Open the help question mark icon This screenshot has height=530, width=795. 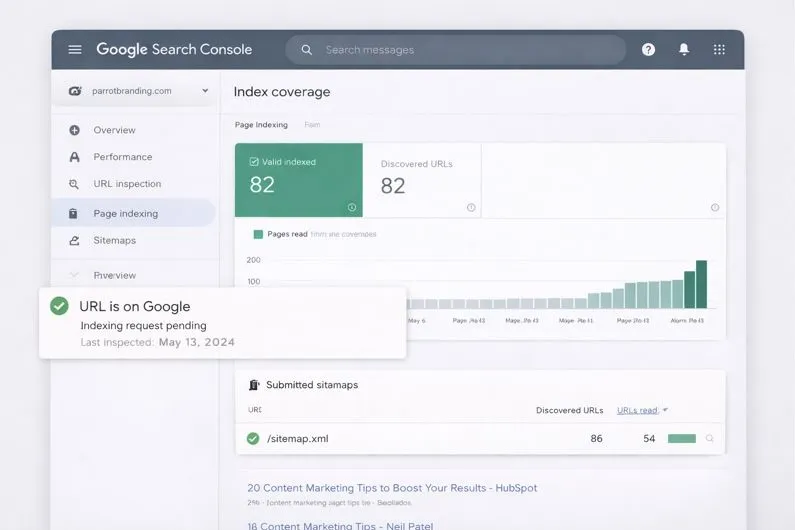tap(648, 50)
